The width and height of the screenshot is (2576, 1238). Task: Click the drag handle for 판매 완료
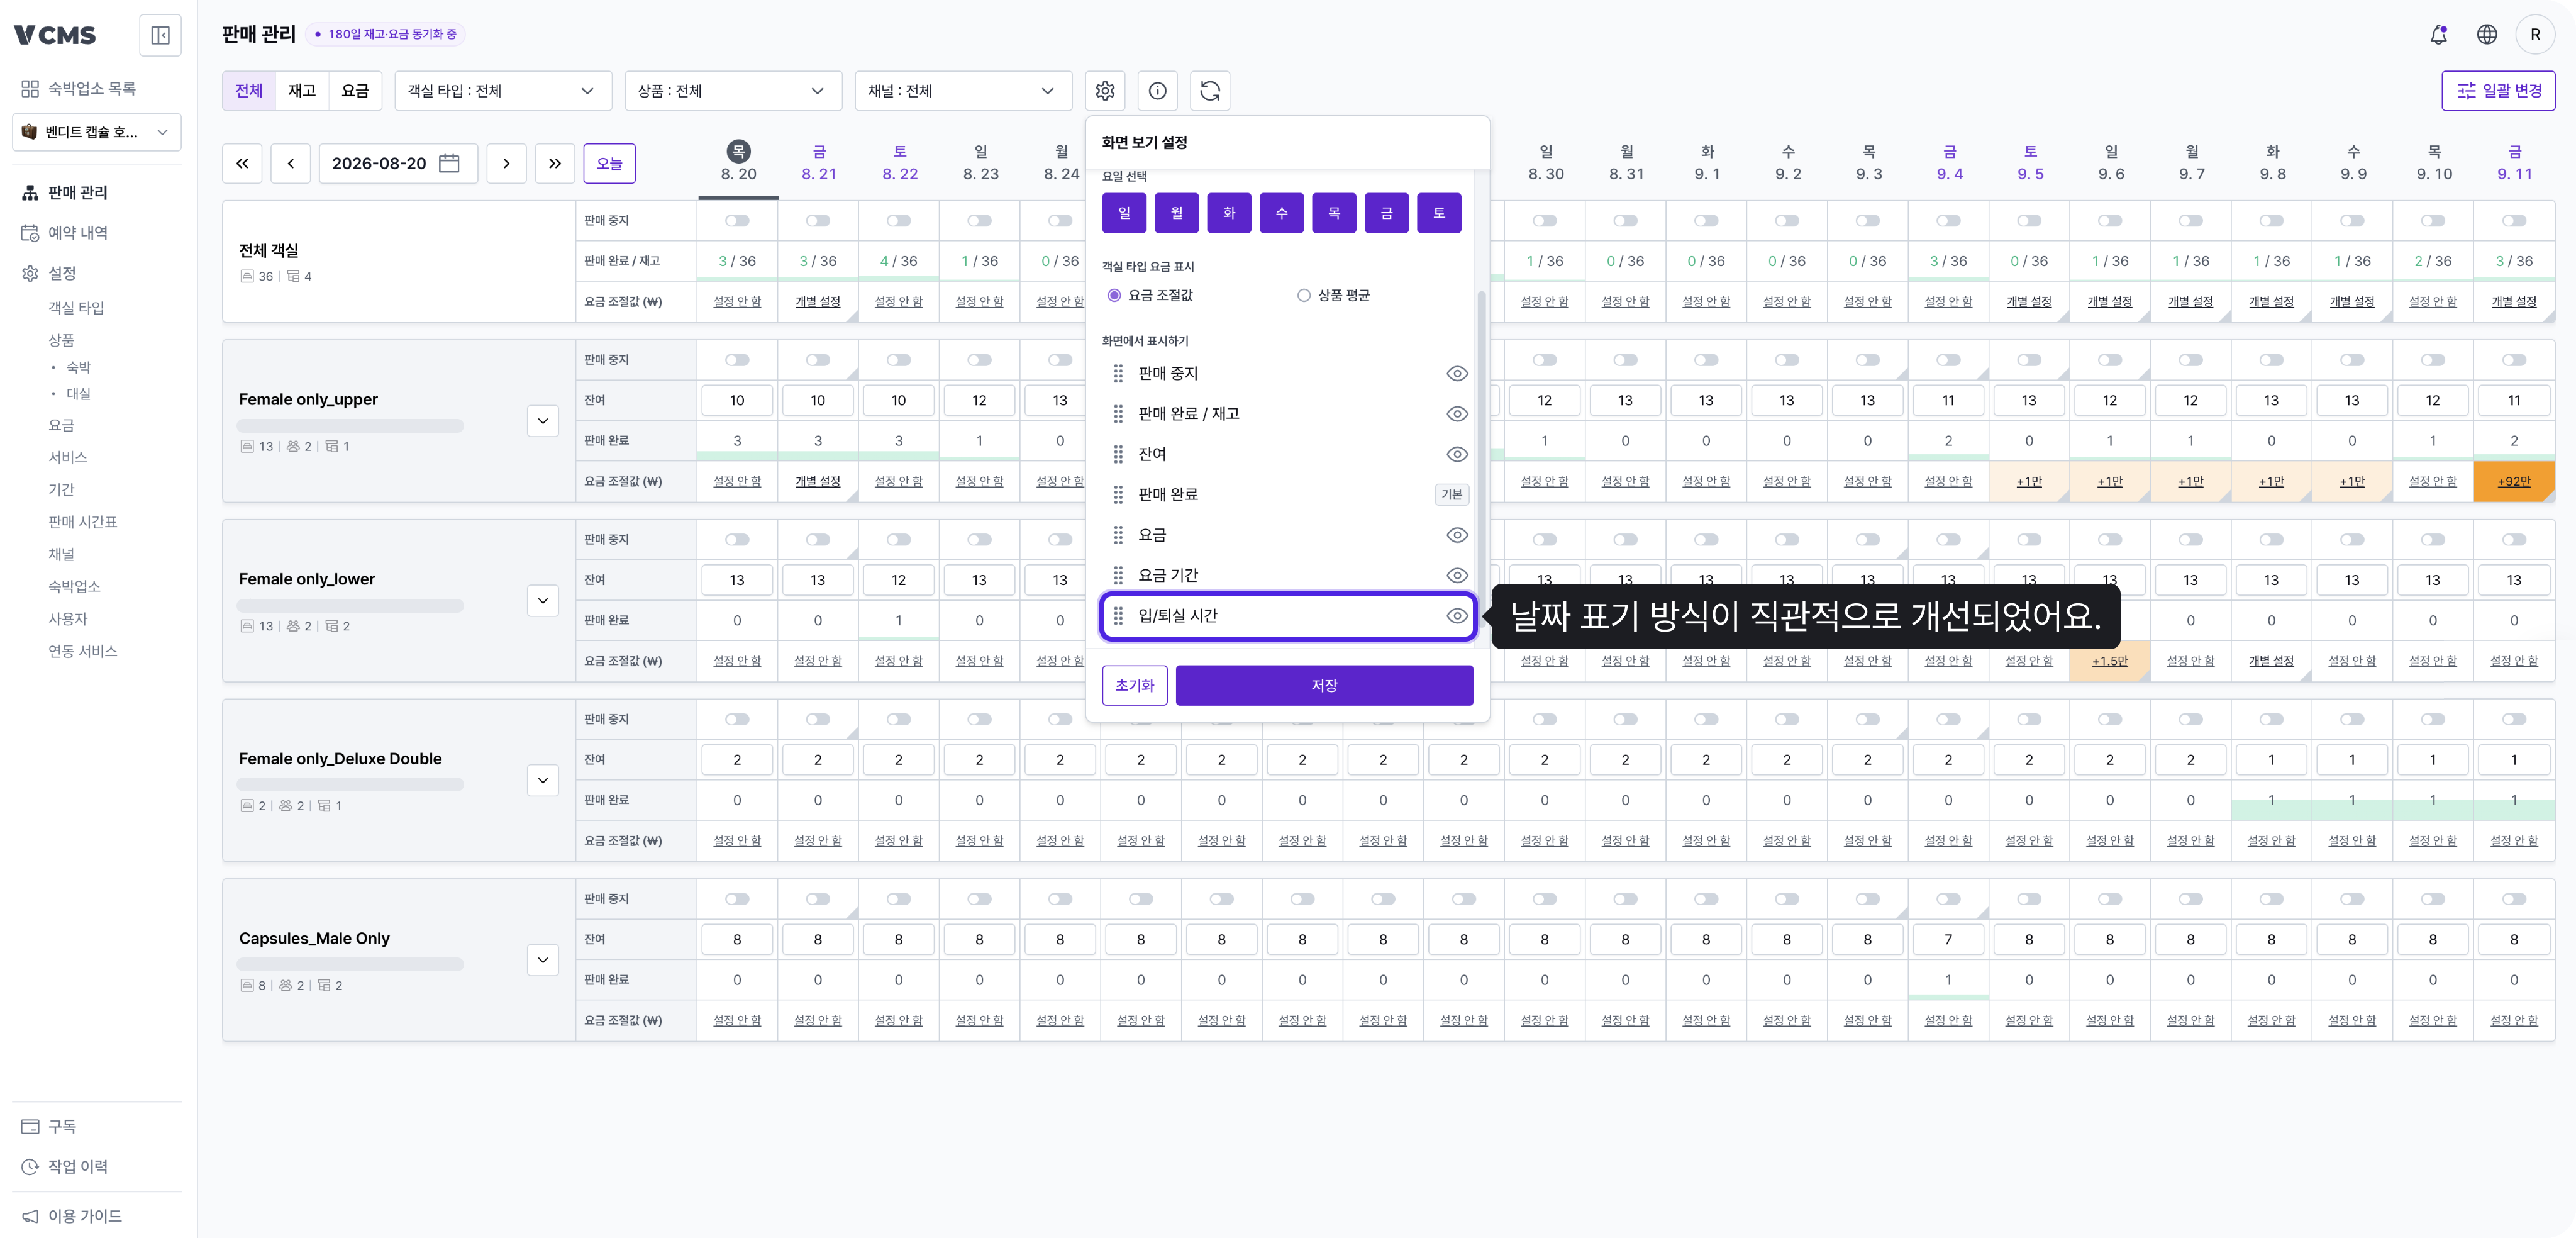coord(1118,494)
